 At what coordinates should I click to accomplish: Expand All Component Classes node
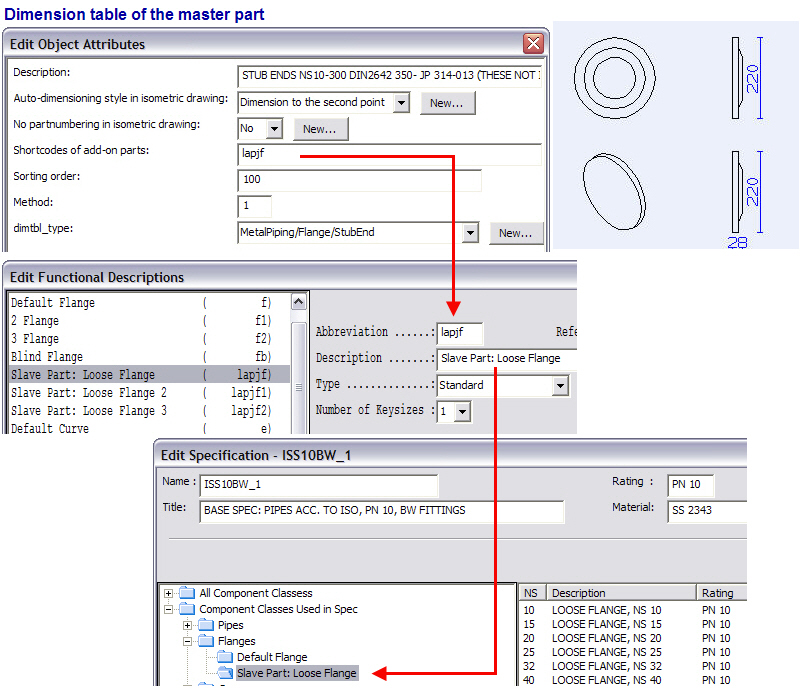point(168,593)
